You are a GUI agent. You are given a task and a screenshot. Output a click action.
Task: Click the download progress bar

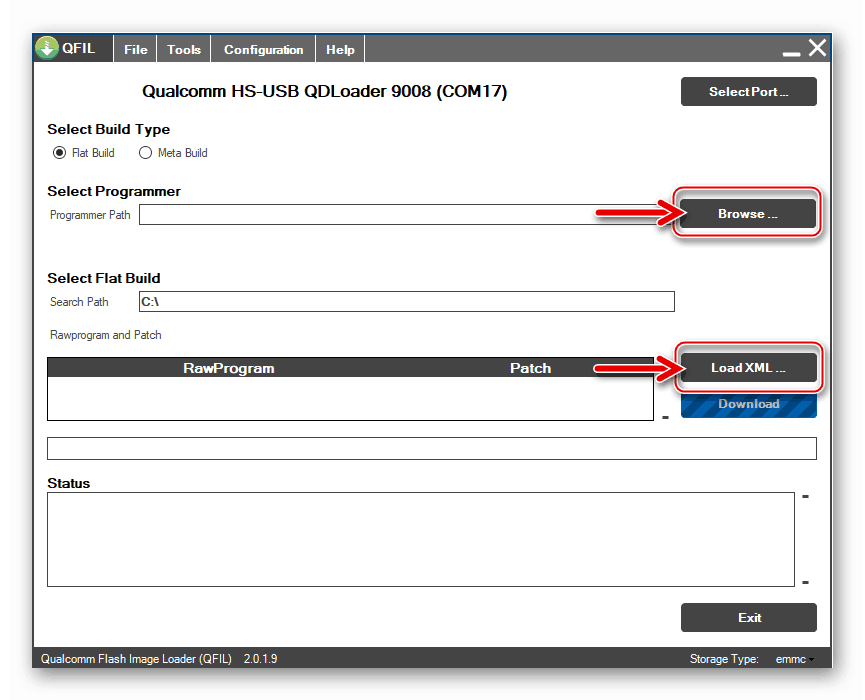point(431,448)
